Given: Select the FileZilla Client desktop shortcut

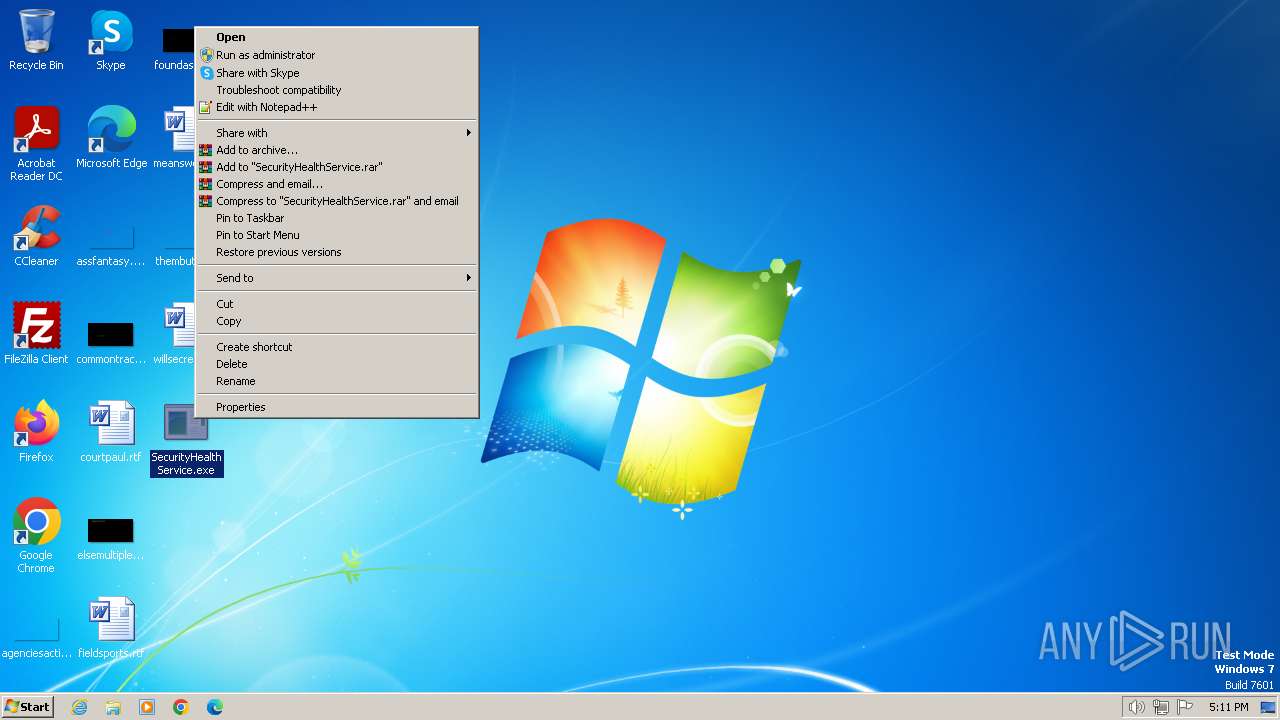Looking at the screenshot, I should pyautogui.click(x=36, y=334).
